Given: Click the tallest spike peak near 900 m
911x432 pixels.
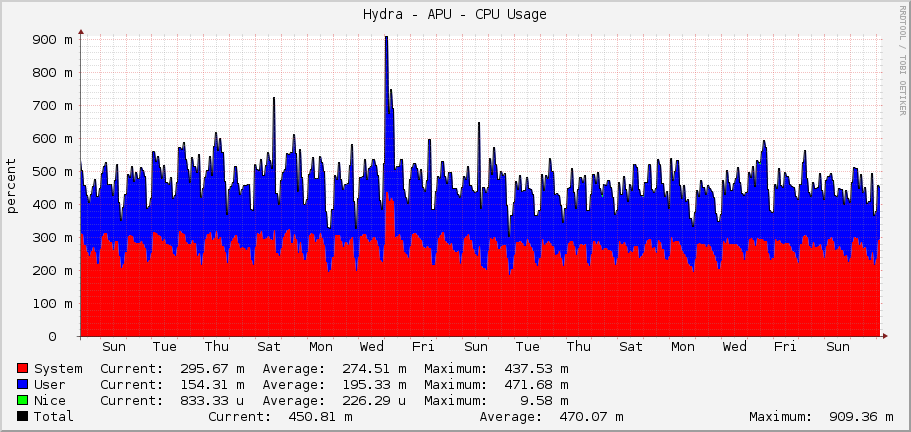Looking at the screenshot, I should pos(386,38).
